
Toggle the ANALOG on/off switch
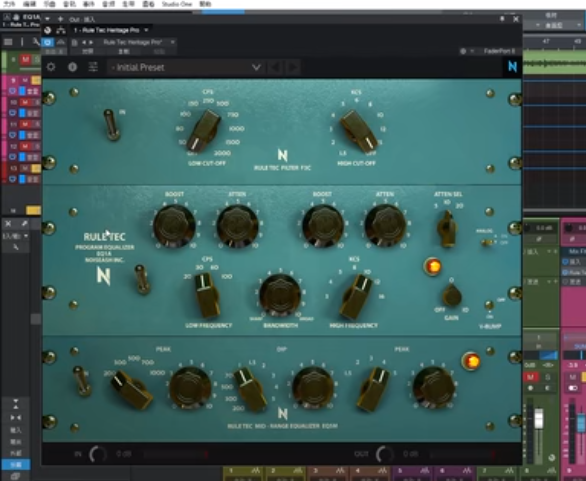point(487,242)
